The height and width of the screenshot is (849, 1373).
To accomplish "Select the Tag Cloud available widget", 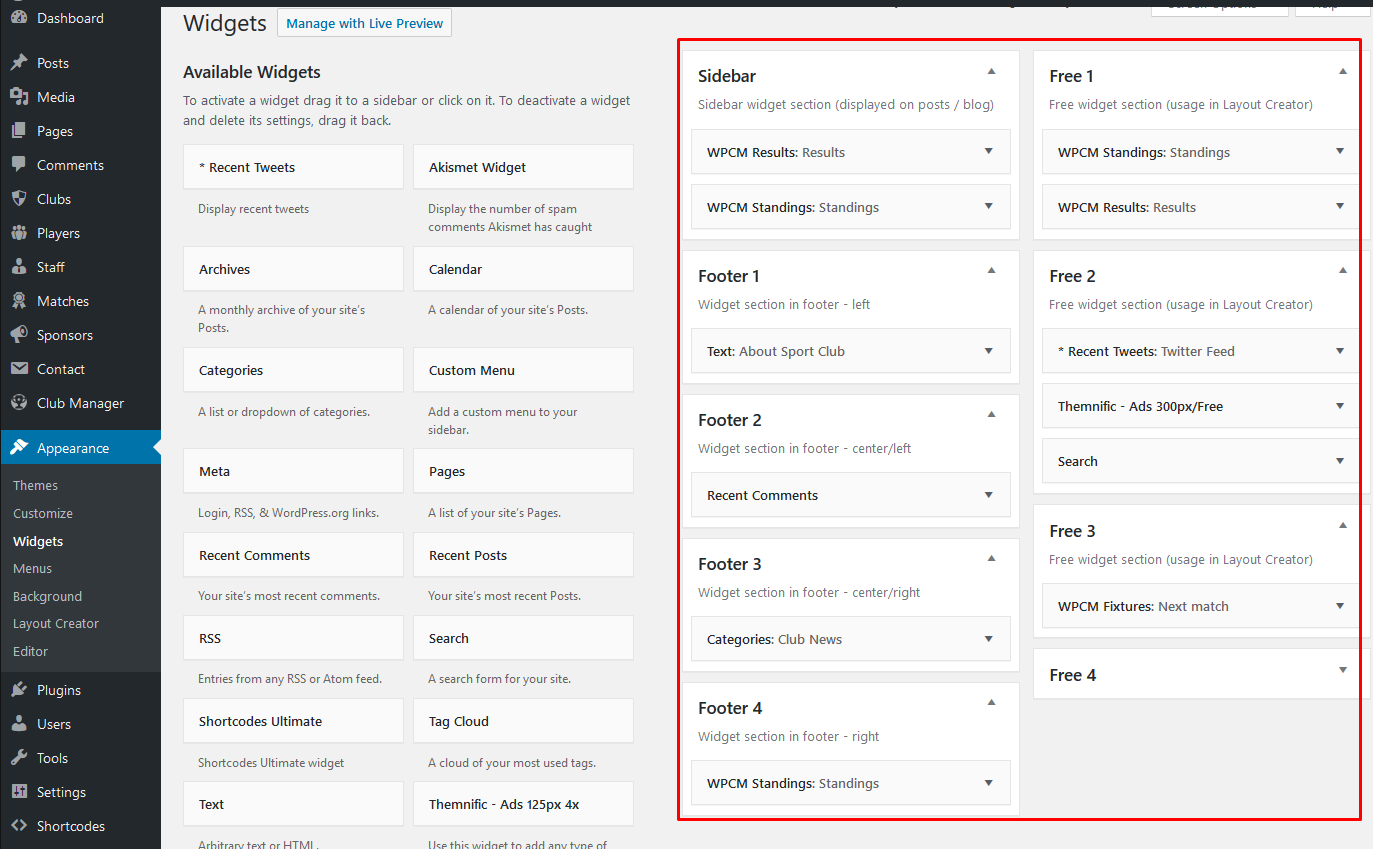I will (523, 721).
